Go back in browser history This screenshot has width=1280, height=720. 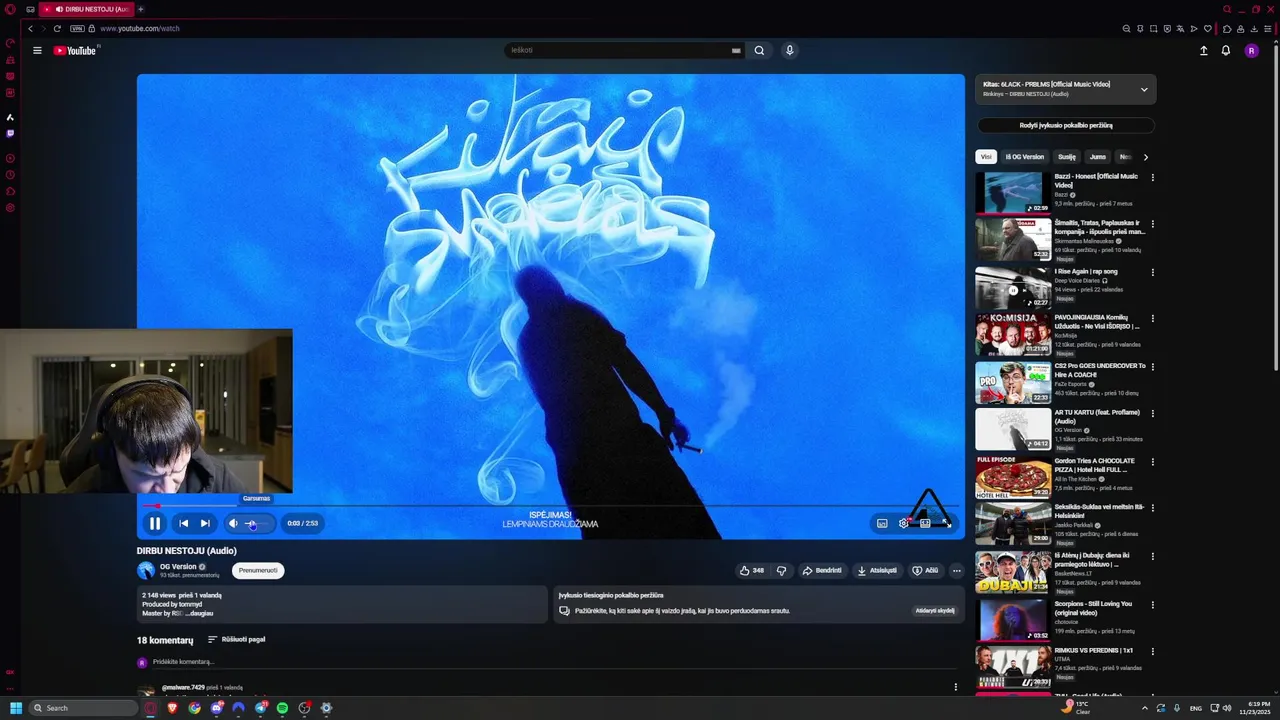30,28
